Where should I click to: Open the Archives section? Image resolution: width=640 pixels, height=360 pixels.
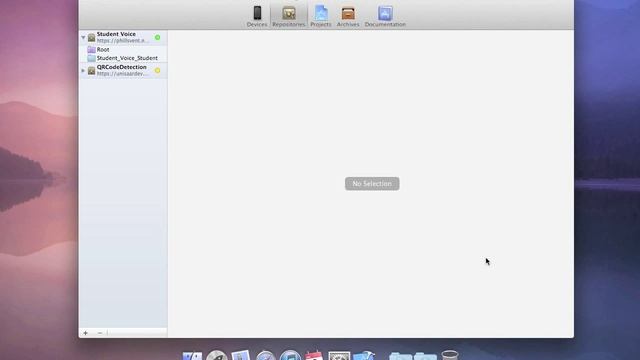(x=348, y=16)
